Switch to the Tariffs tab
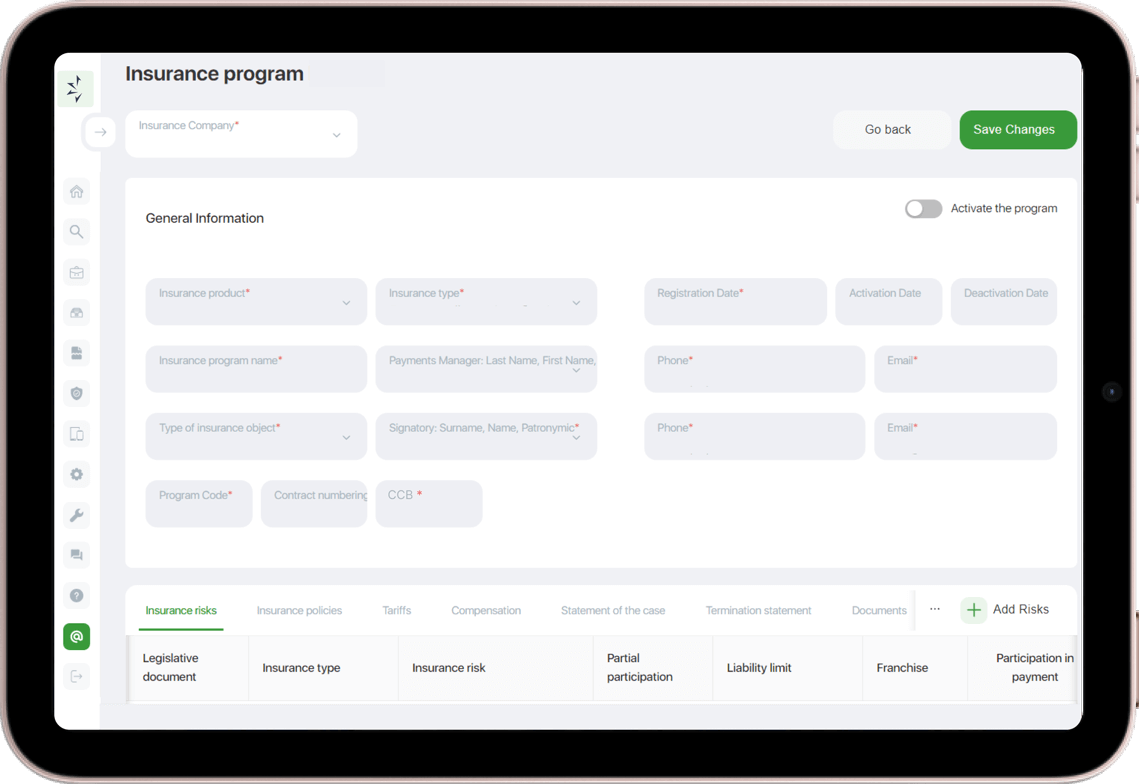 click(x=397, y=610)
